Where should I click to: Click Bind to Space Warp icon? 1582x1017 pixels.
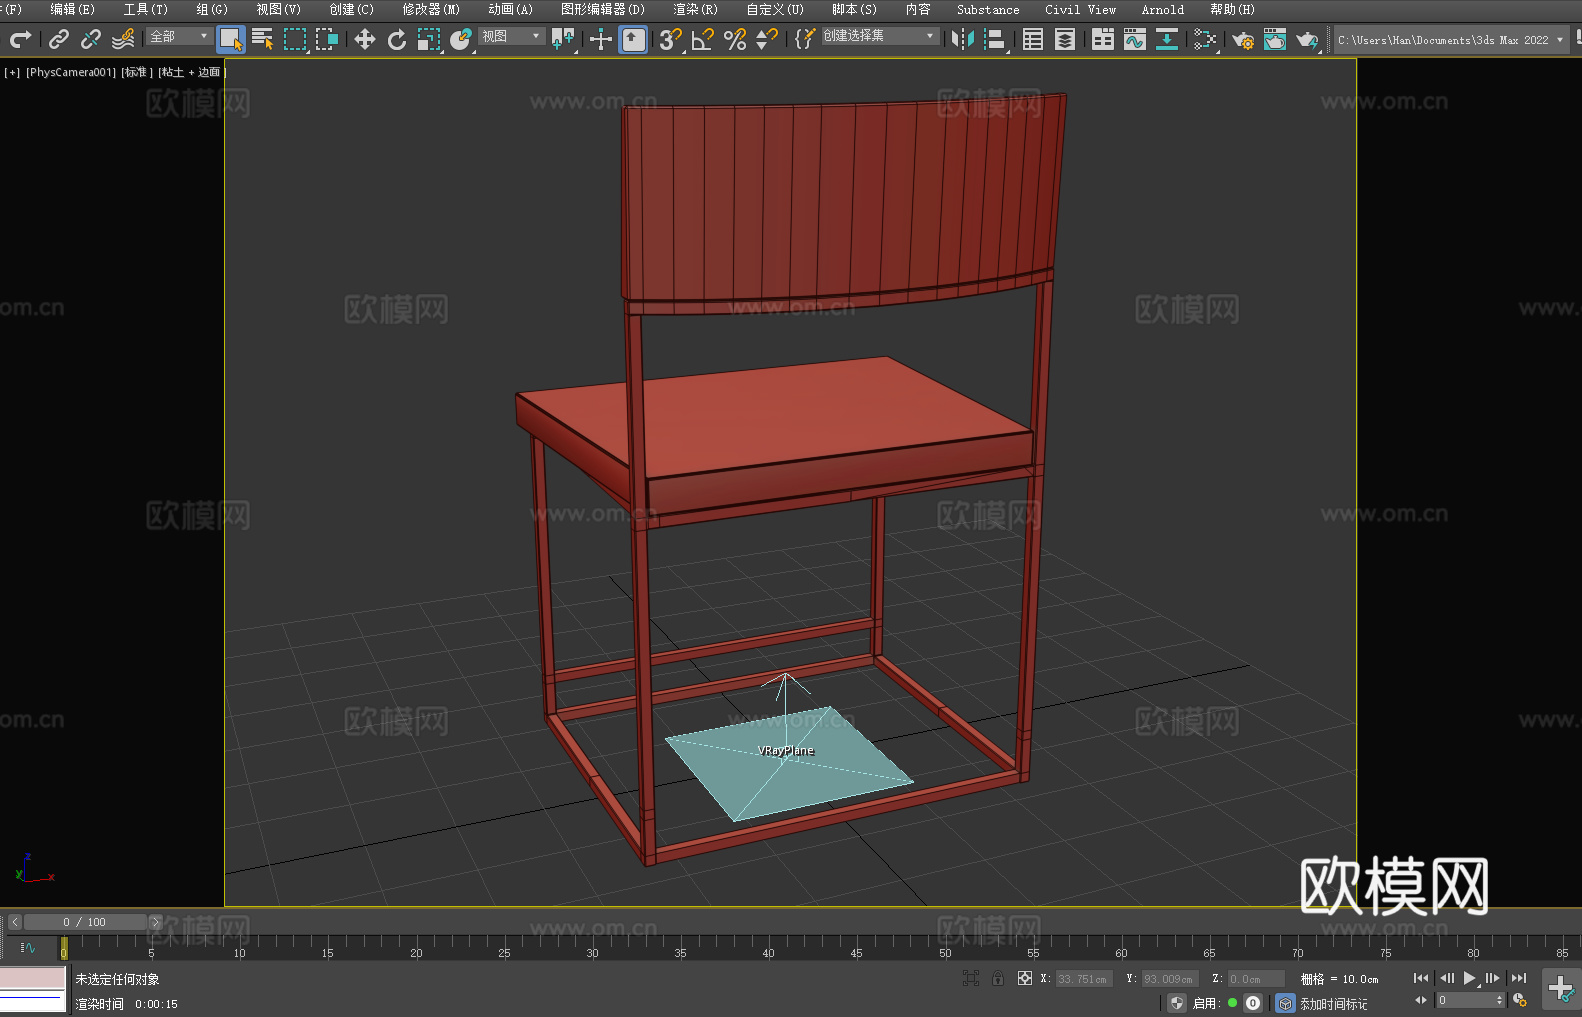[123, 40]
